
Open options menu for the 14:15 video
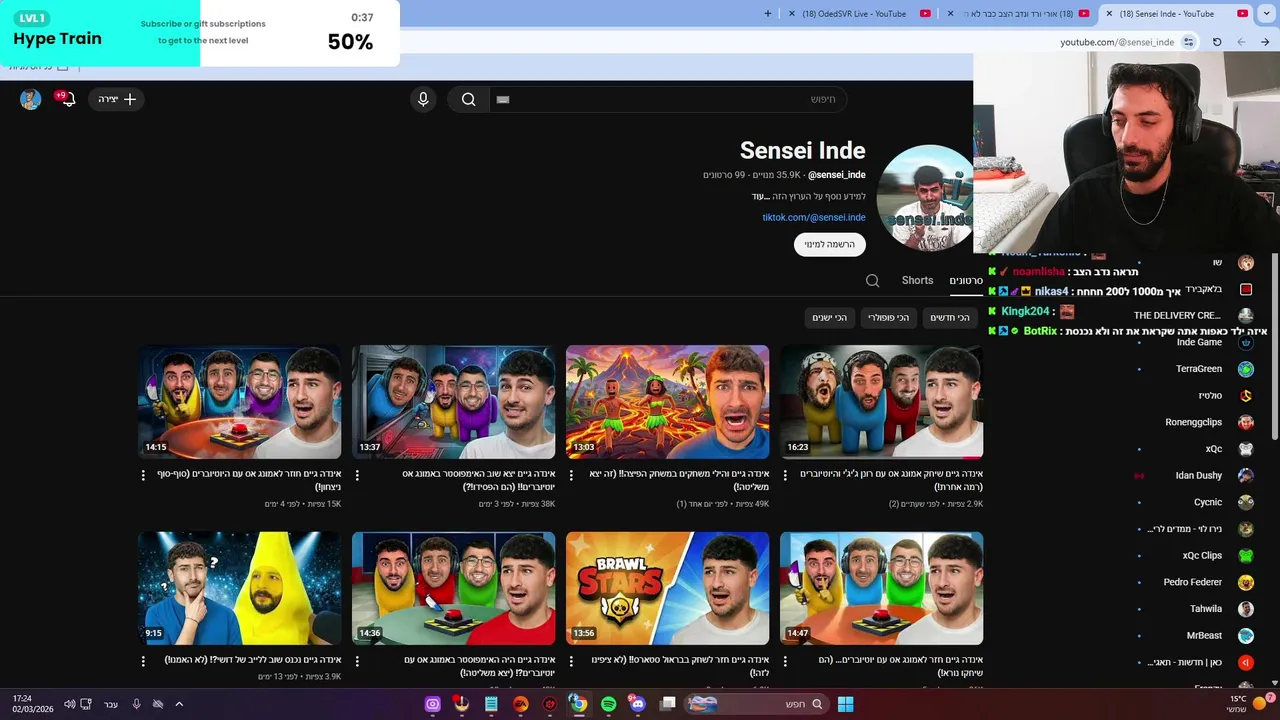click(143, 475)
